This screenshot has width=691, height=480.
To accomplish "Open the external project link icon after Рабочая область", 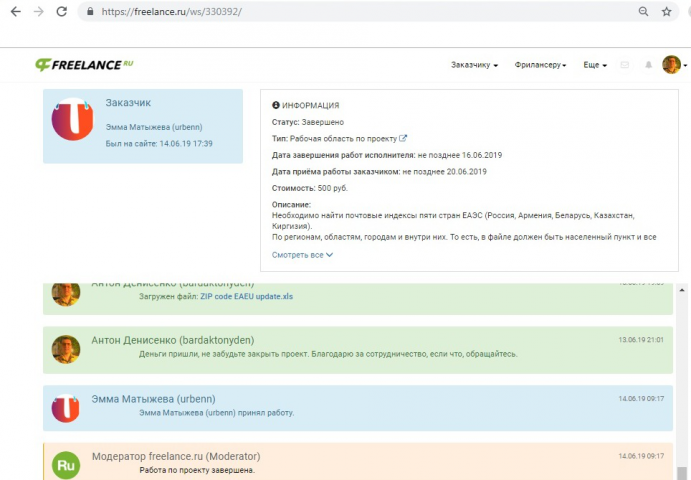I will [403, 138].
